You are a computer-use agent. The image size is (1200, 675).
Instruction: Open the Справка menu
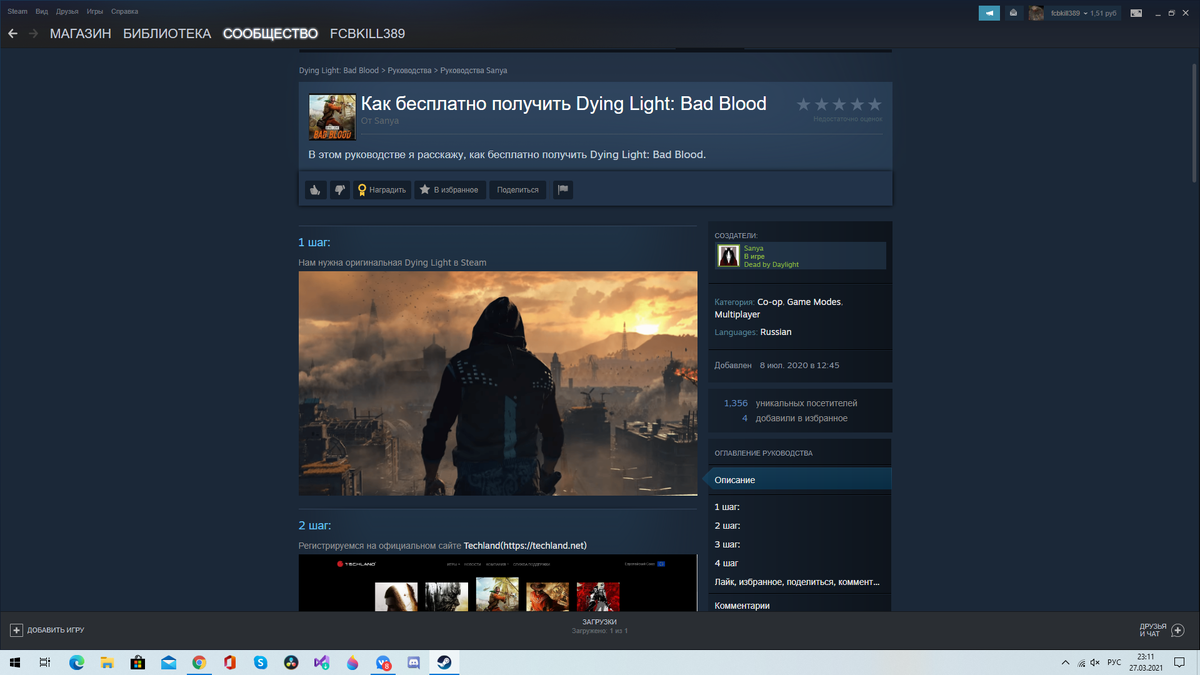click(x=125, y=12)
